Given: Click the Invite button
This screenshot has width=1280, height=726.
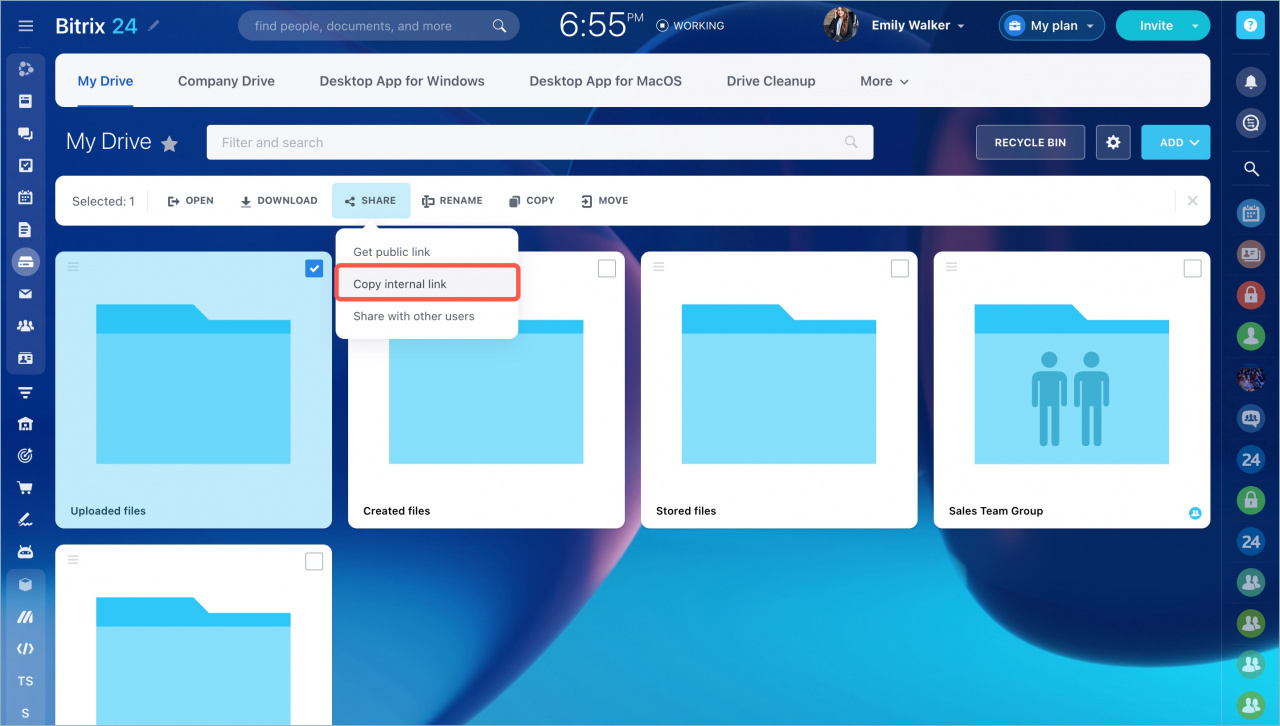Looking at the screenshot, I should point(1156,26).
